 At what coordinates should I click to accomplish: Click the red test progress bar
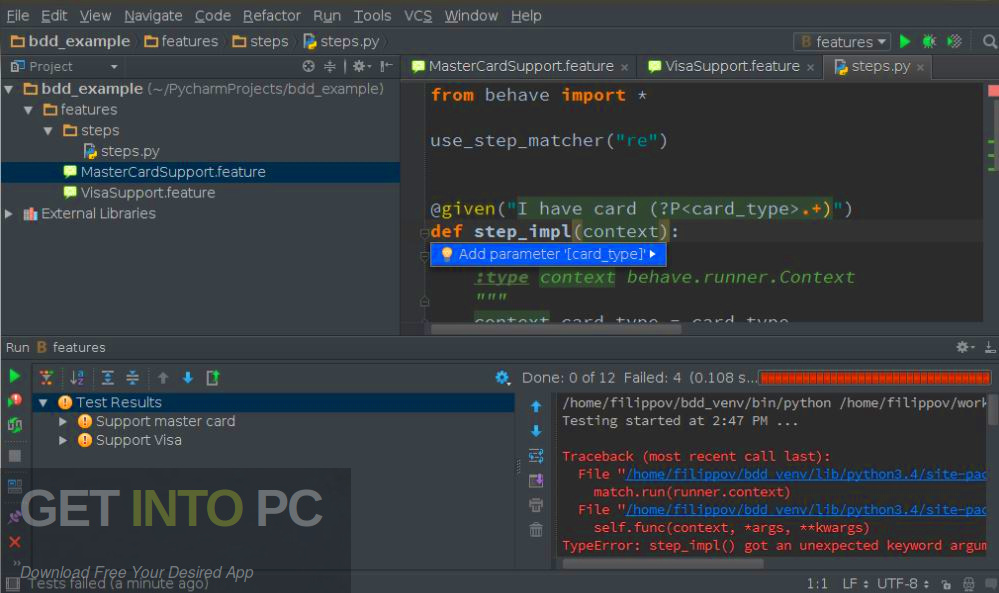pyautogui.click(x=875, y=378)
